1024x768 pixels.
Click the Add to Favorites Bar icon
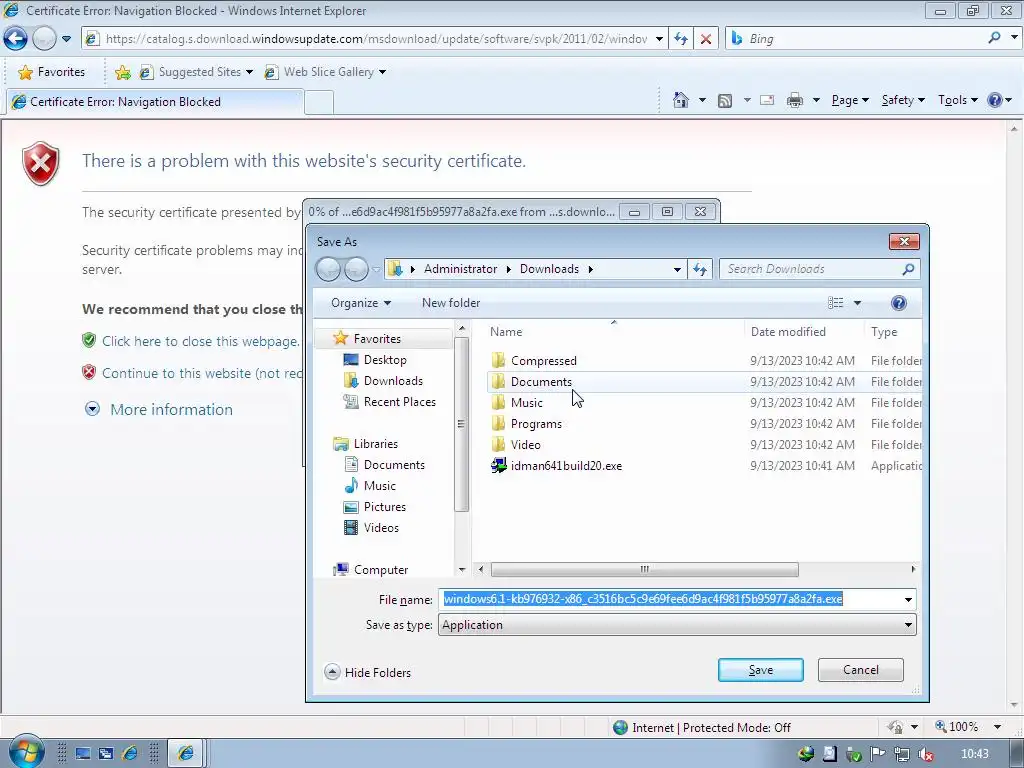[x=122, y=72]
